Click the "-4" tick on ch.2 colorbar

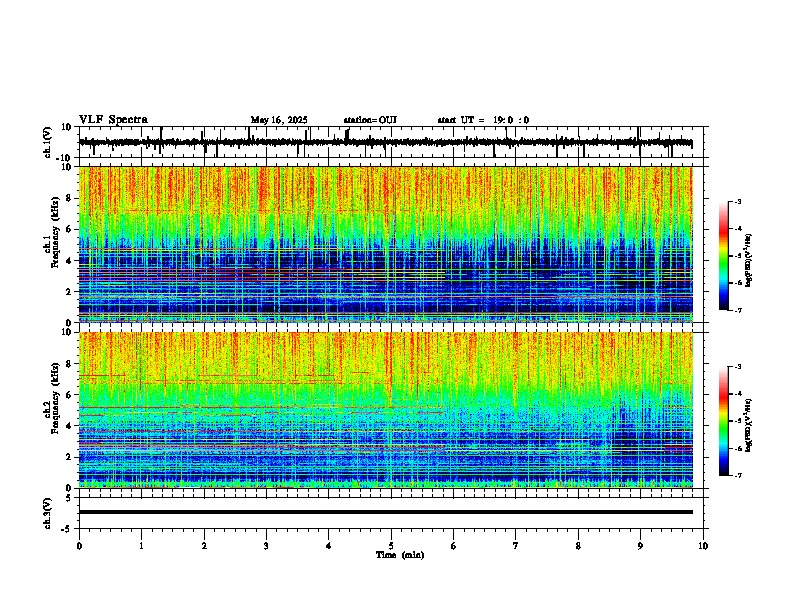737,394
